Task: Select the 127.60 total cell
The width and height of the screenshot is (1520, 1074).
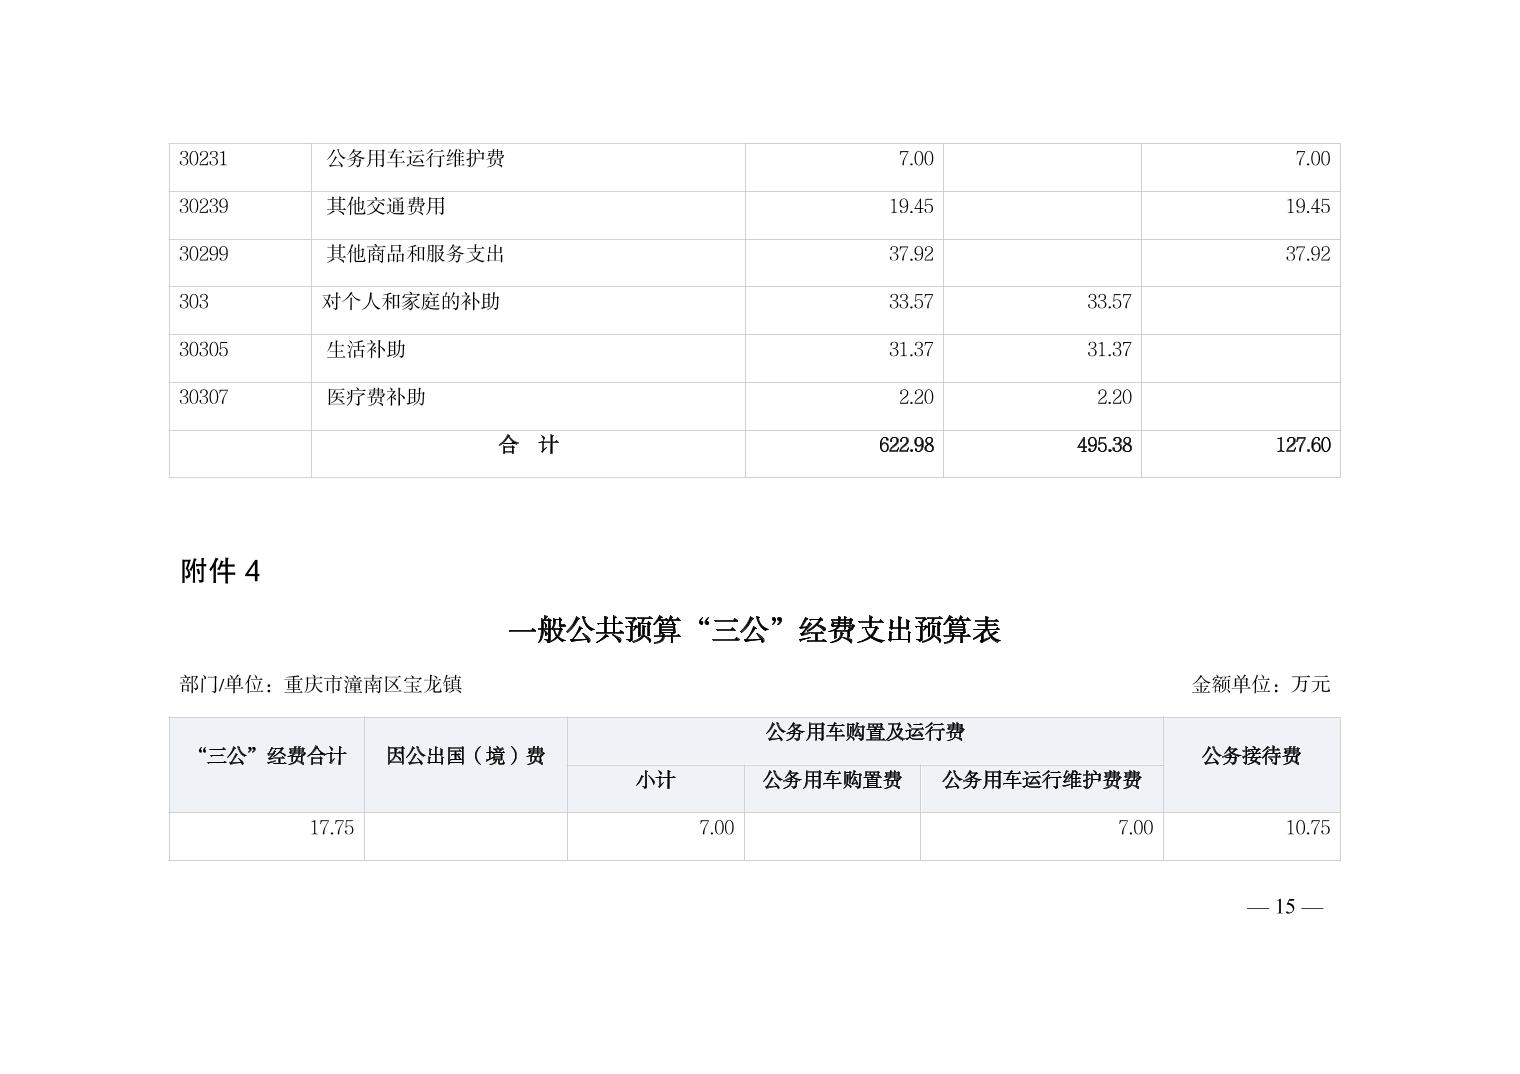Action: (1302, 446)
